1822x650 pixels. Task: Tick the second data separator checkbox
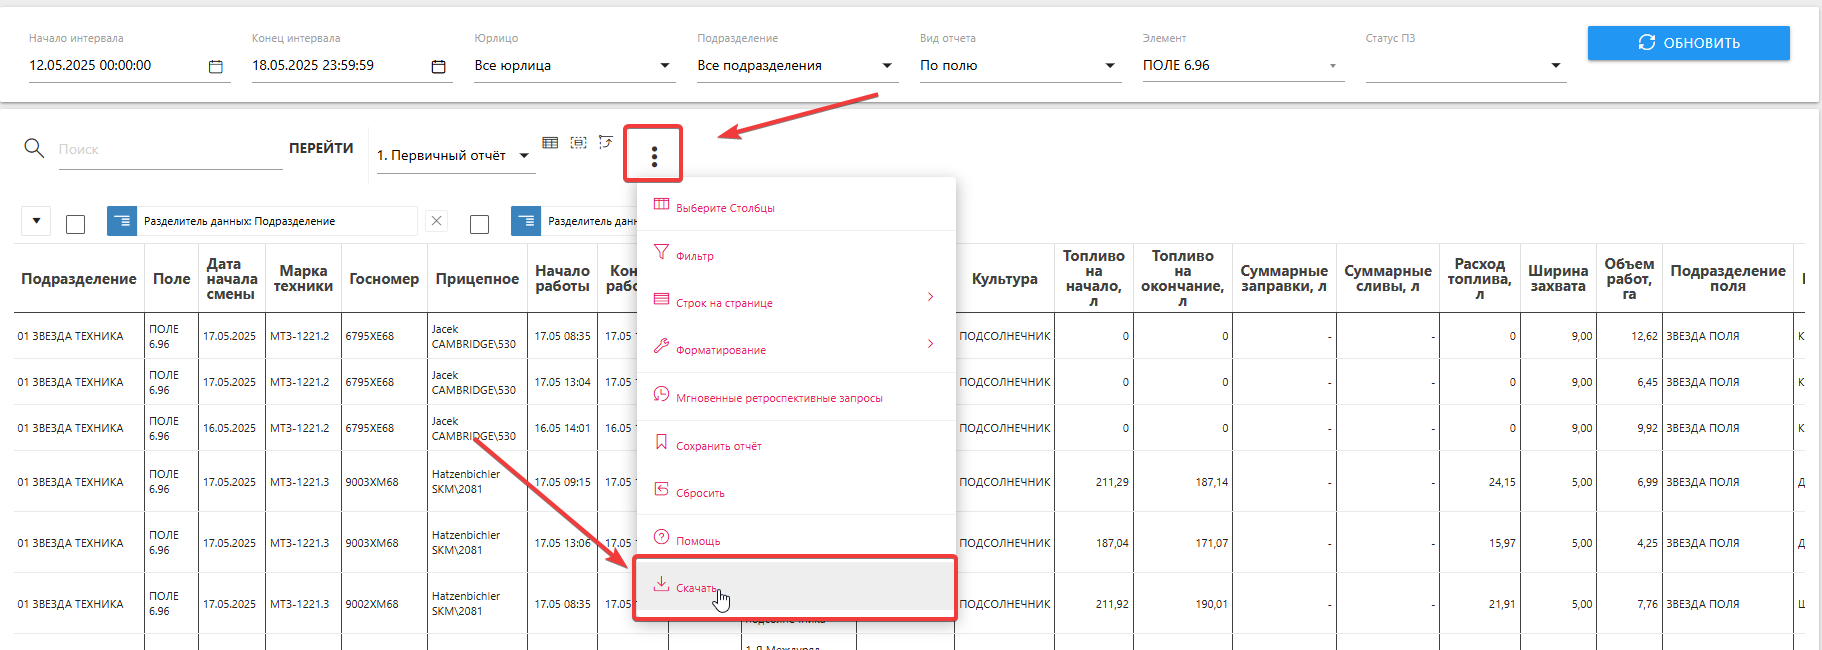tap(479, 224)
